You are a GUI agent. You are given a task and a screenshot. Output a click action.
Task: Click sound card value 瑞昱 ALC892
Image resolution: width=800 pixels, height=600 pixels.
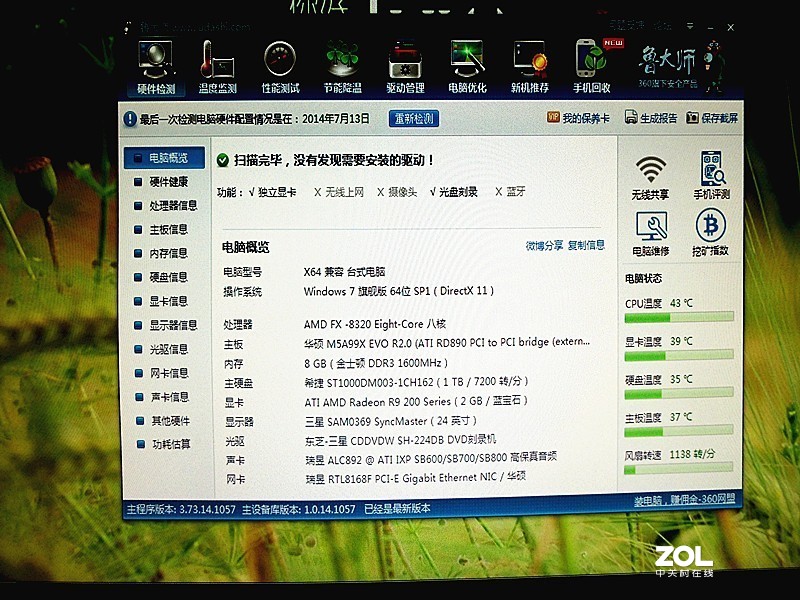coord(431,458)
